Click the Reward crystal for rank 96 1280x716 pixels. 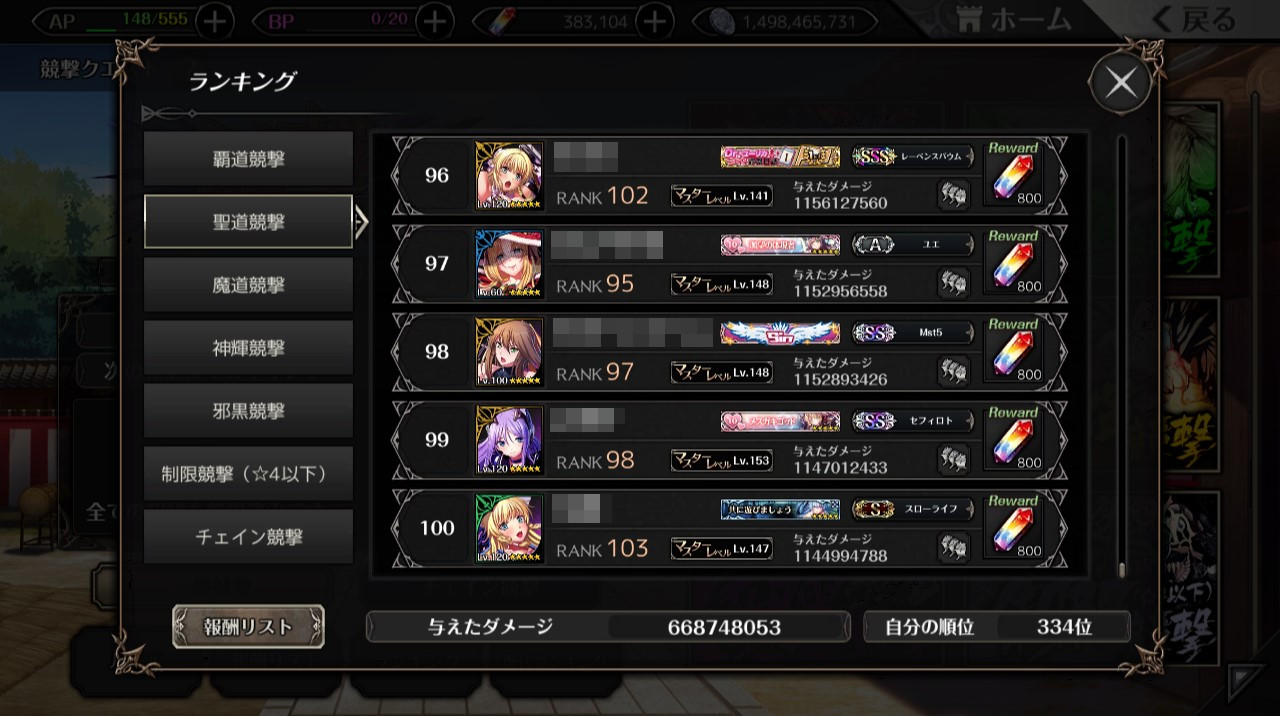[1014, 174]
